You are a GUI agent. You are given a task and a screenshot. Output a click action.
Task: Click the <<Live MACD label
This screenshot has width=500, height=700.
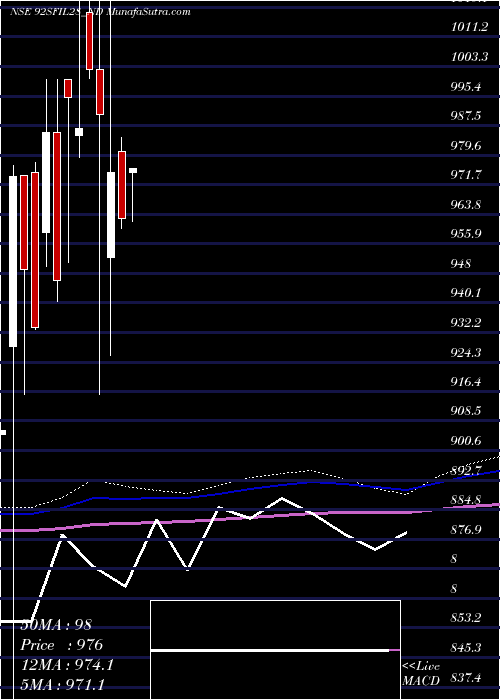[422, 674]
